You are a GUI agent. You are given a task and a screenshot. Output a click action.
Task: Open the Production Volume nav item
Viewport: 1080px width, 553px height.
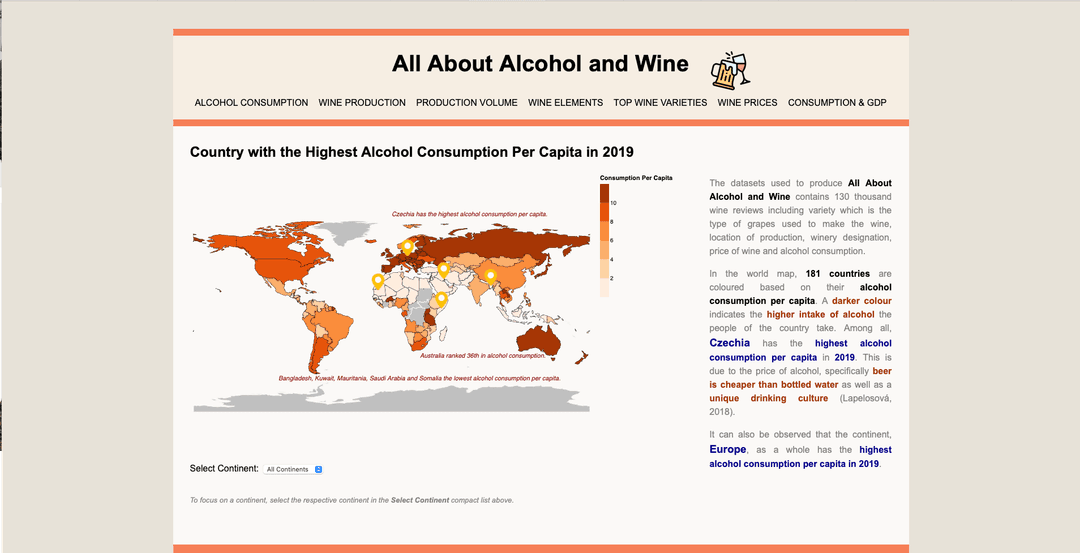[467, 103]
